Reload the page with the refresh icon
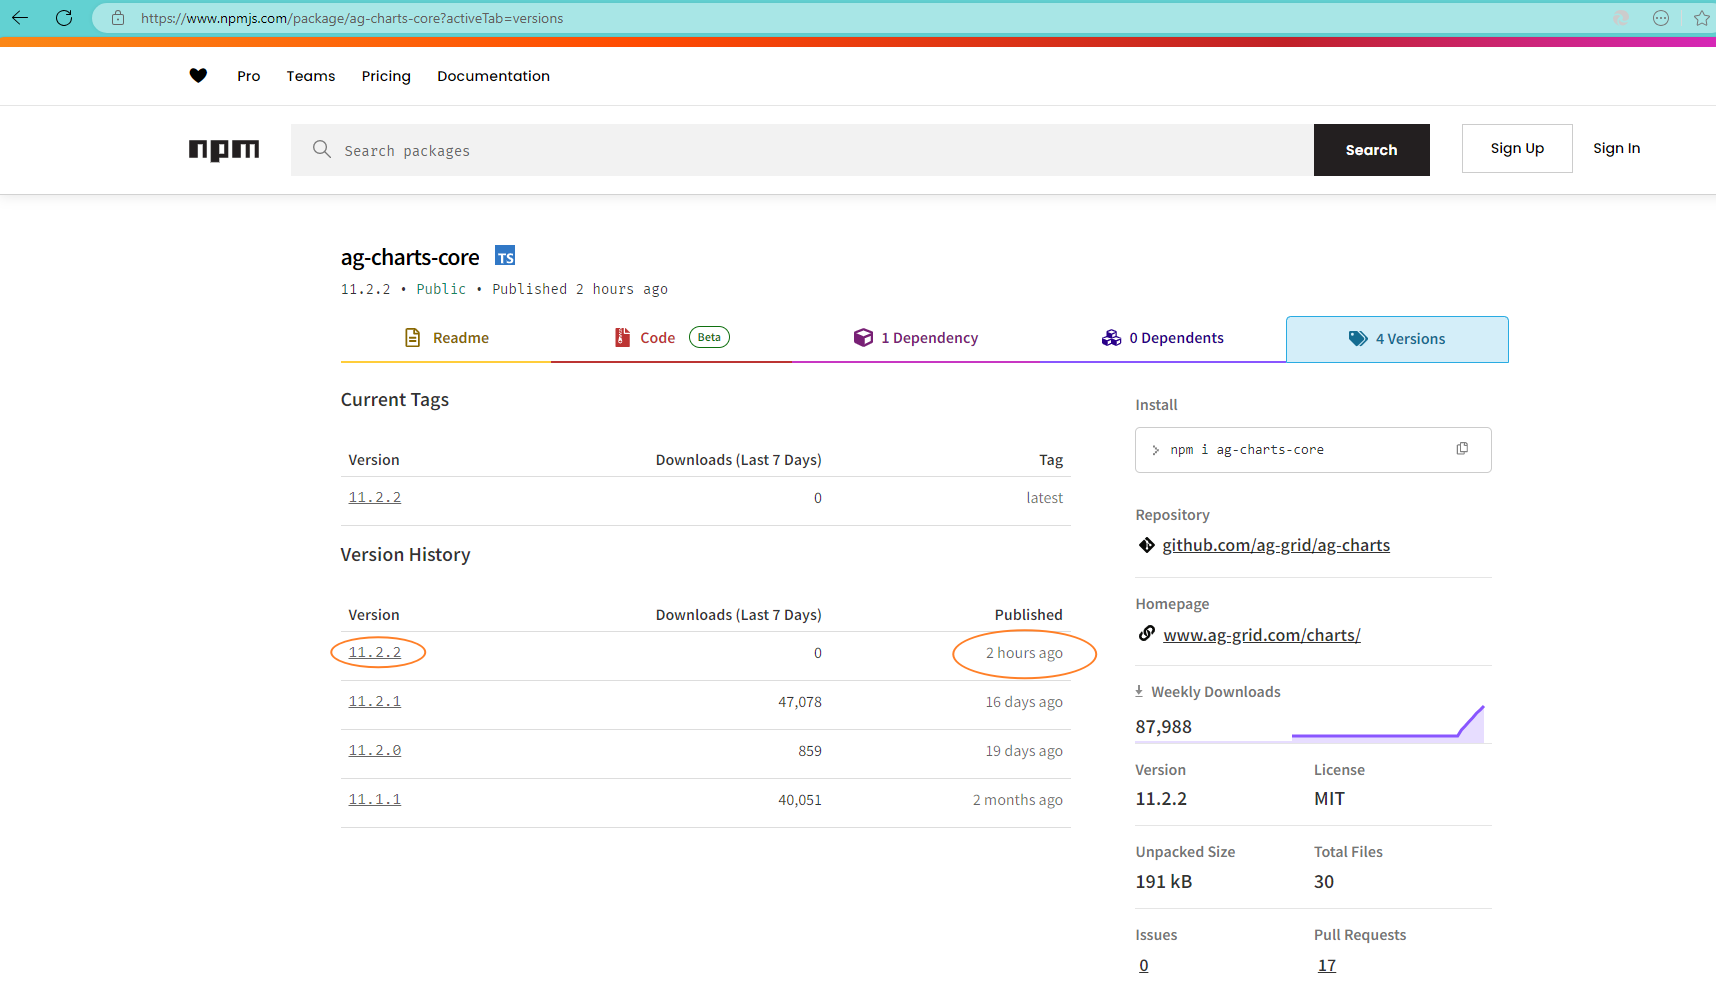 coord(64,18)
